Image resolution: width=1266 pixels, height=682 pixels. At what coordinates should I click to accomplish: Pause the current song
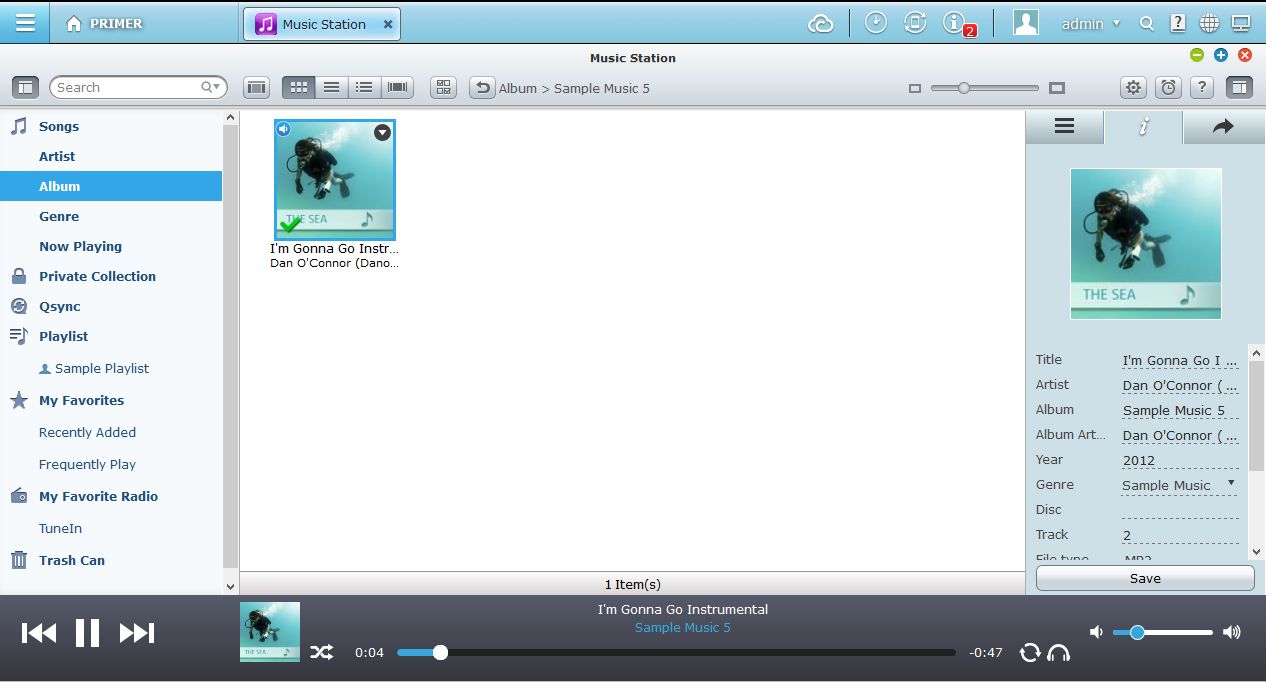88,632
